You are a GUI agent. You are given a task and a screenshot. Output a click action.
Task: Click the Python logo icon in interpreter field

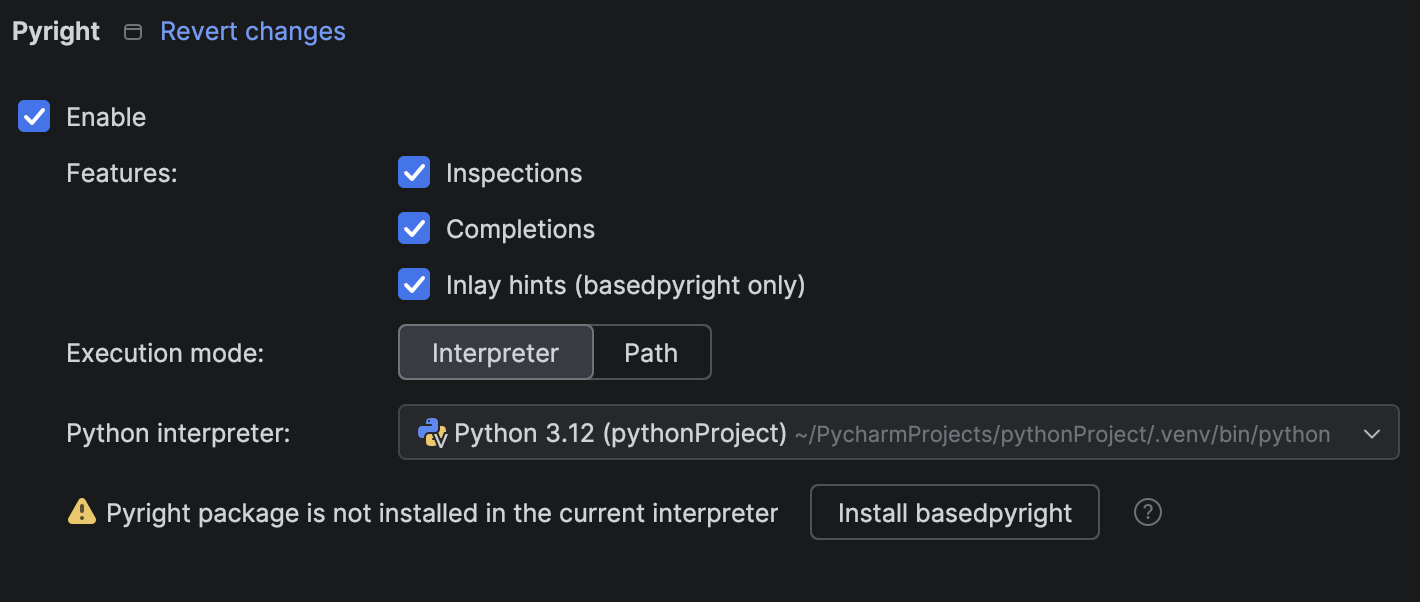pos(430,433)
